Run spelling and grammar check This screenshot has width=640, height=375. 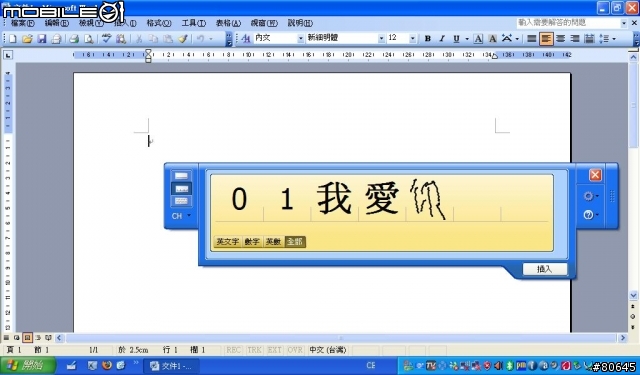click(107, 39)
